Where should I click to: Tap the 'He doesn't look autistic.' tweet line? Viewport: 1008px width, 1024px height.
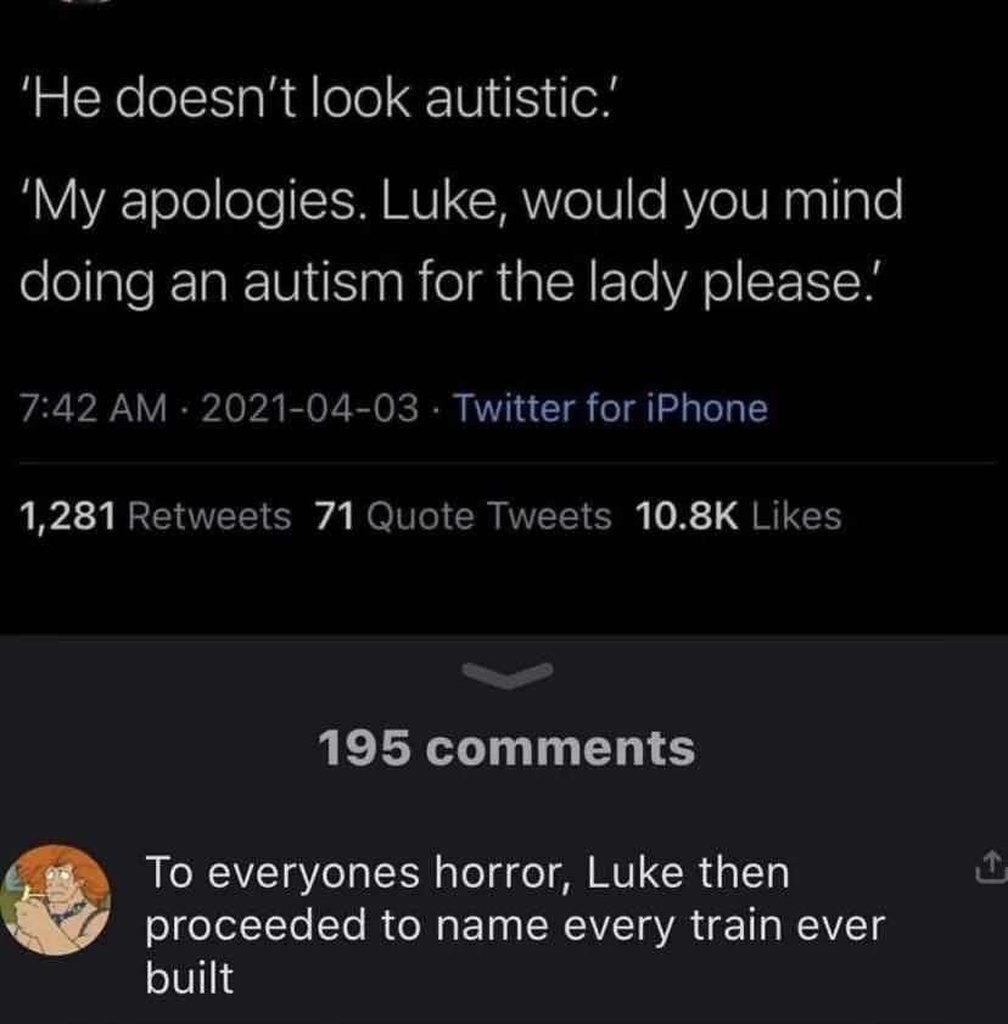point(317,99)
